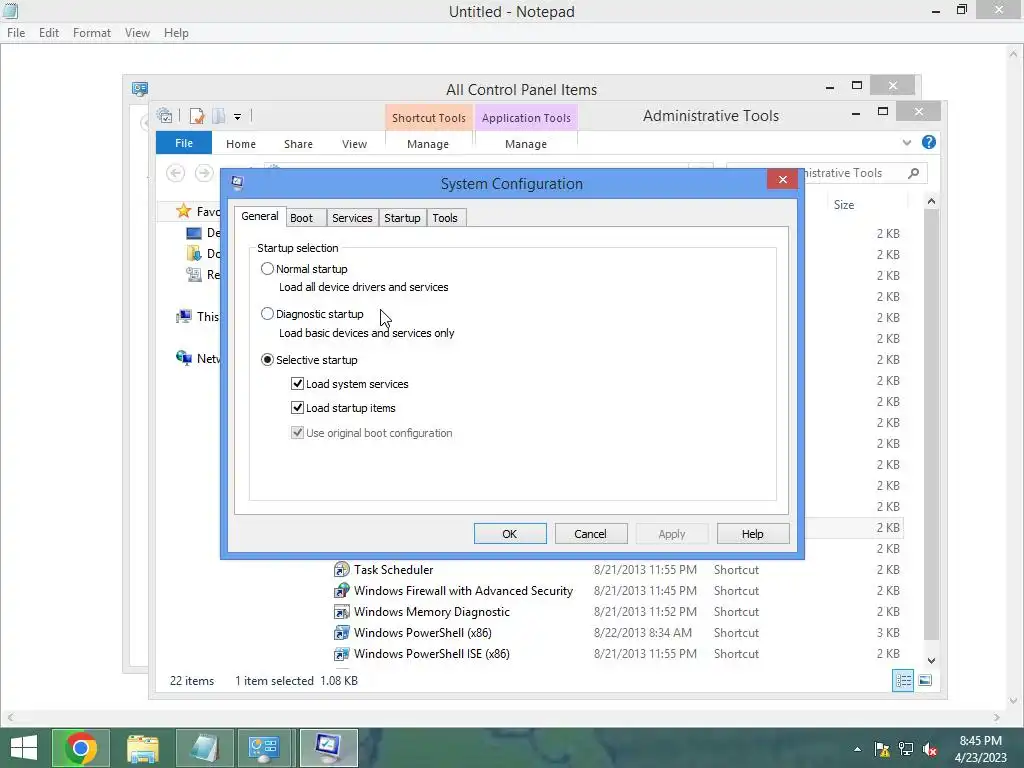Open the Startup tab

[402, 218]
